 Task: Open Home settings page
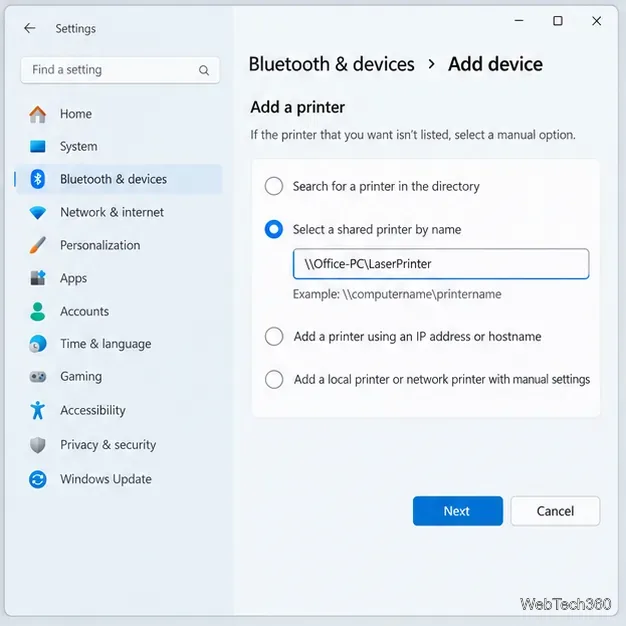coord(76,114)
